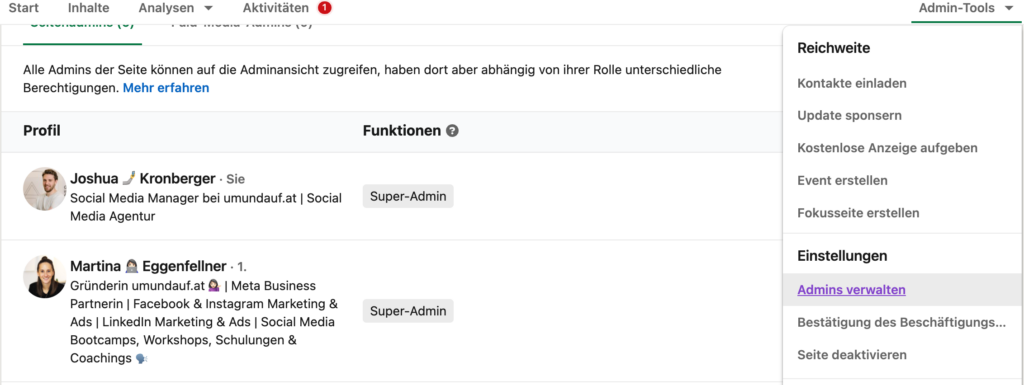The width and height of the screenshot is (1024, 385).
Task: Click Martina's Super-Admin role badge
Action: point(408,311)
